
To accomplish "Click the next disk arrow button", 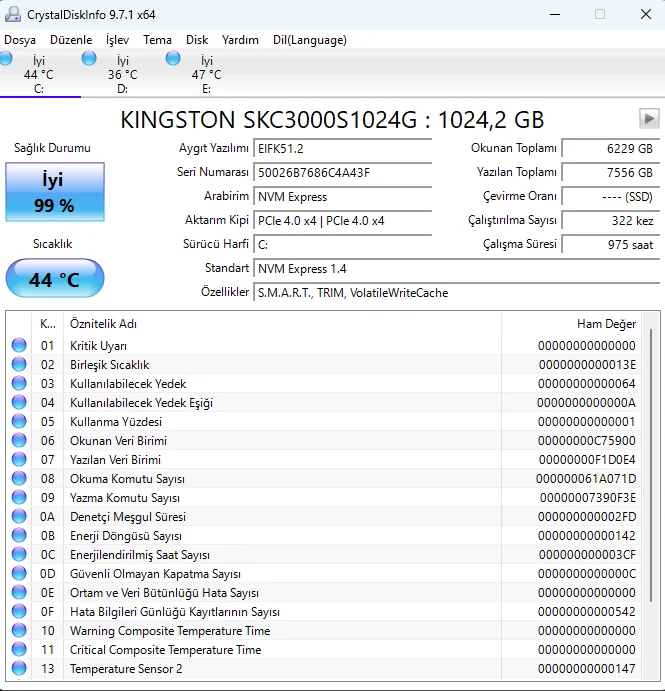I will click(649, 119).
